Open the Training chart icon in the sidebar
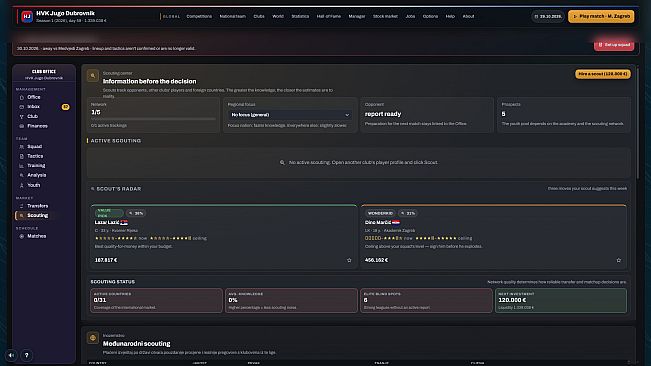 (22, 166)
